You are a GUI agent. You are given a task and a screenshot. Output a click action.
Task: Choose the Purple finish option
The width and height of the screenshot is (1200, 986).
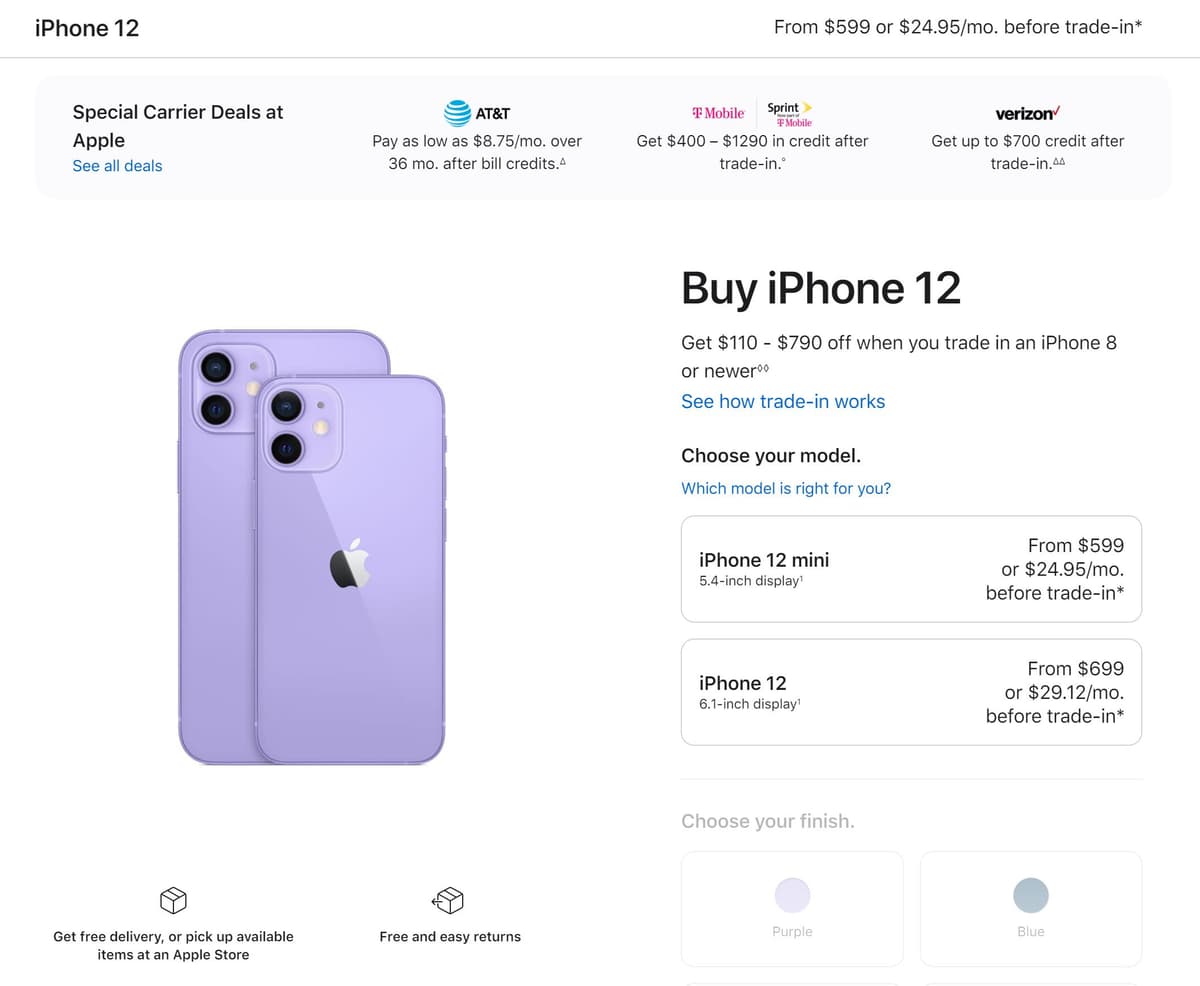792,908
